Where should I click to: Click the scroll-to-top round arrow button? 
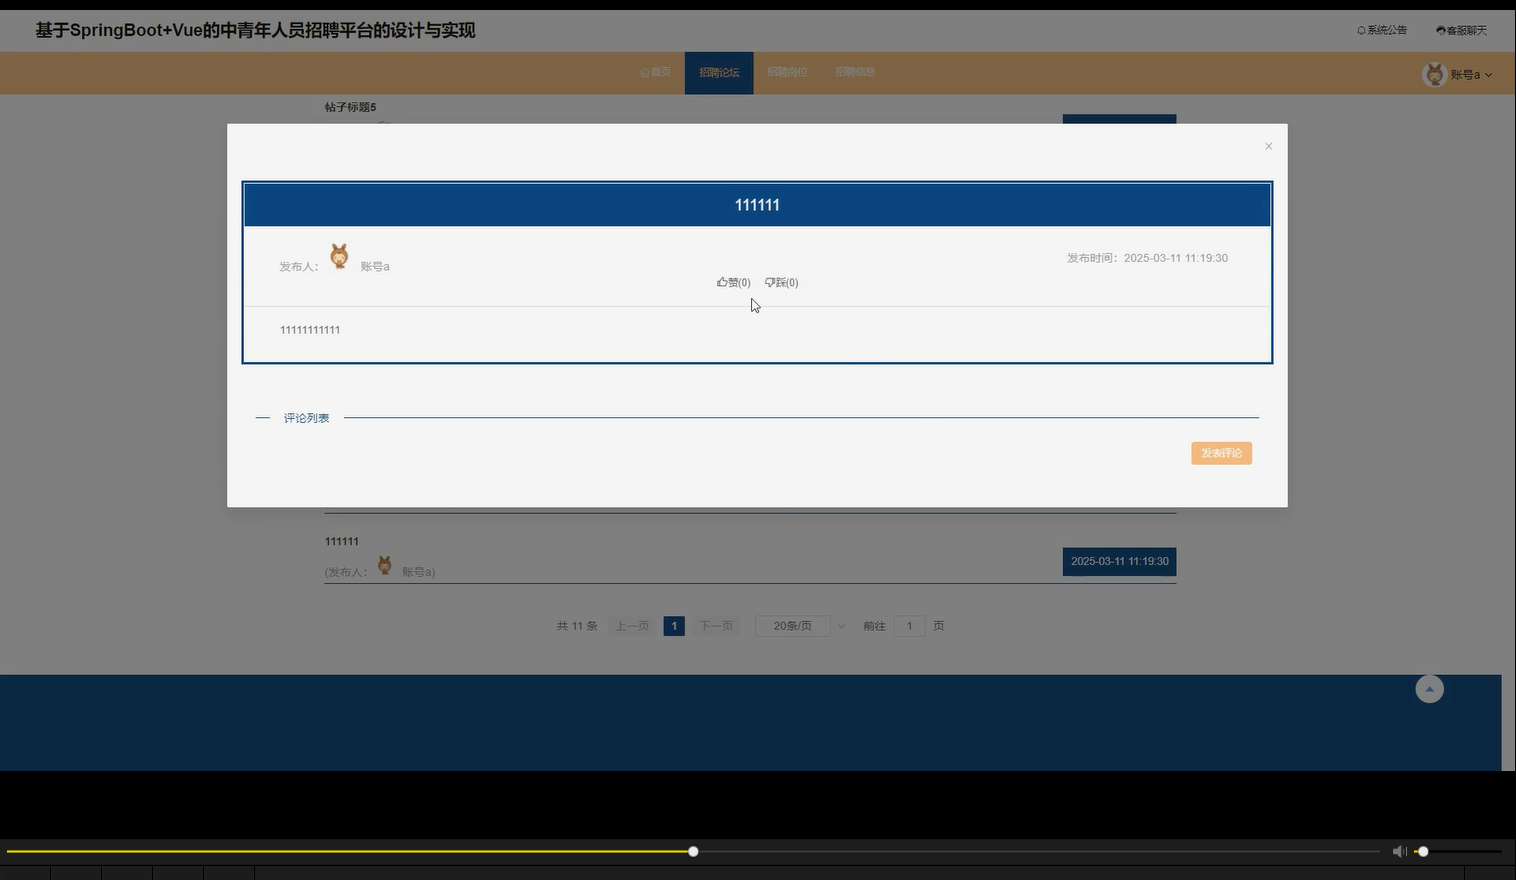point(1429,689)
